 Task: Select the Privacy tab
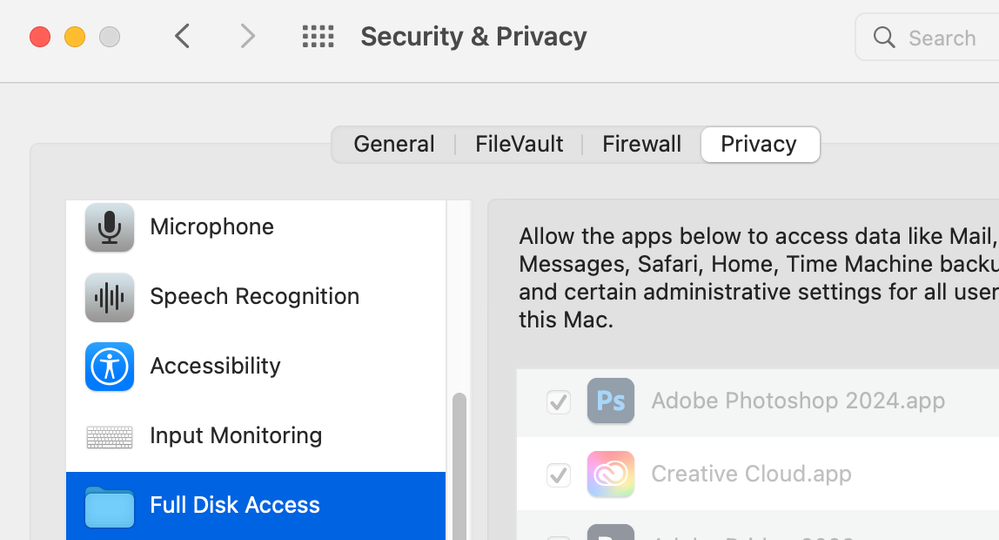pyautogui.click(x=759, y=144)
